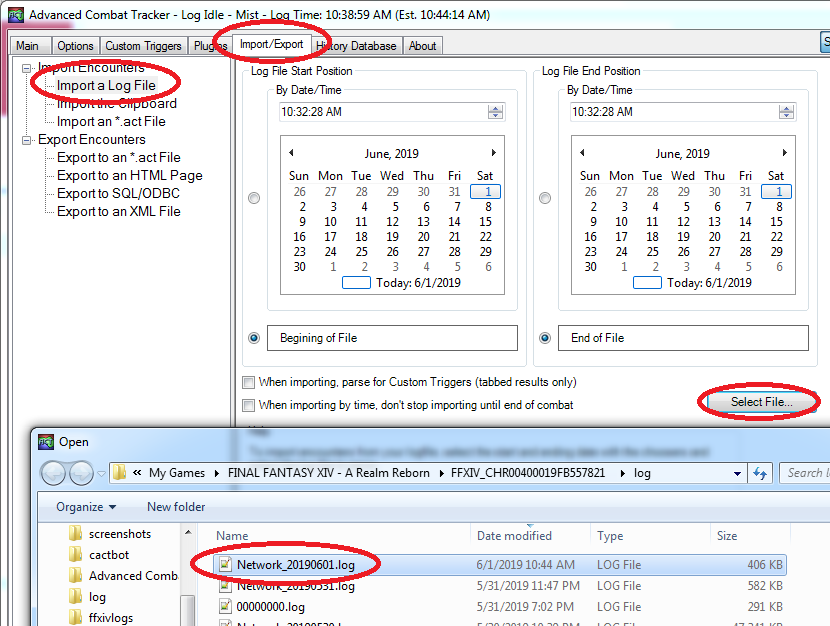Click New folder in Open dialog
The width and height of the screenshot is (830, 626).
pyautogui.click(x=176, y=507)
